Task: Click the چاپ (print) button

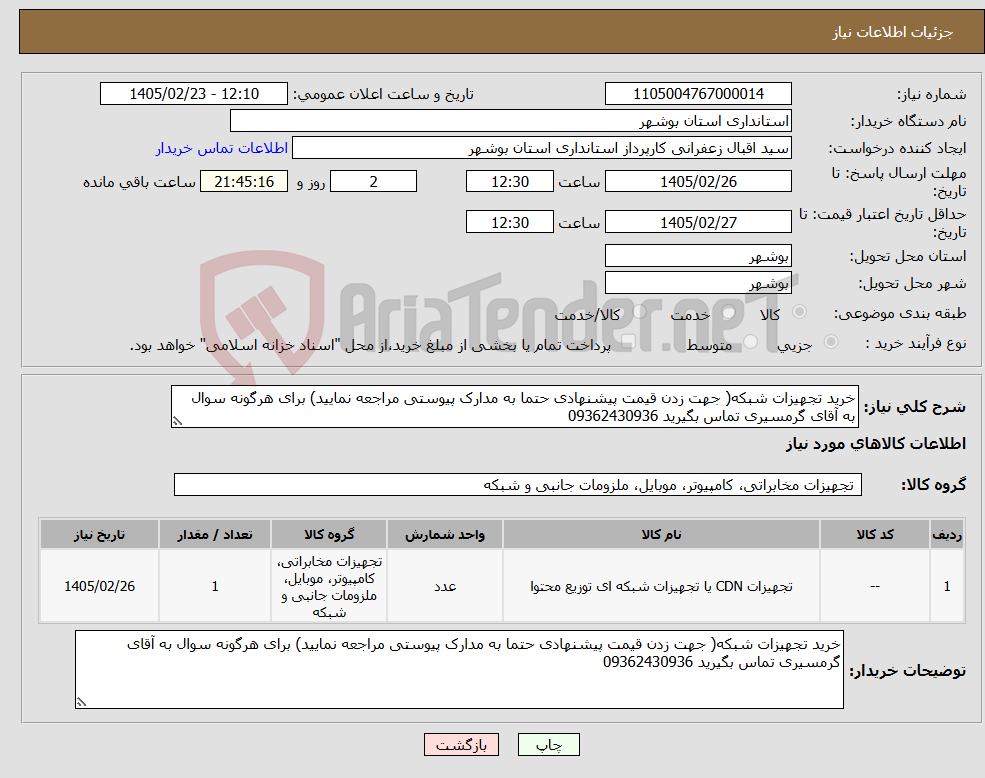Action: [x=548, y=745]
